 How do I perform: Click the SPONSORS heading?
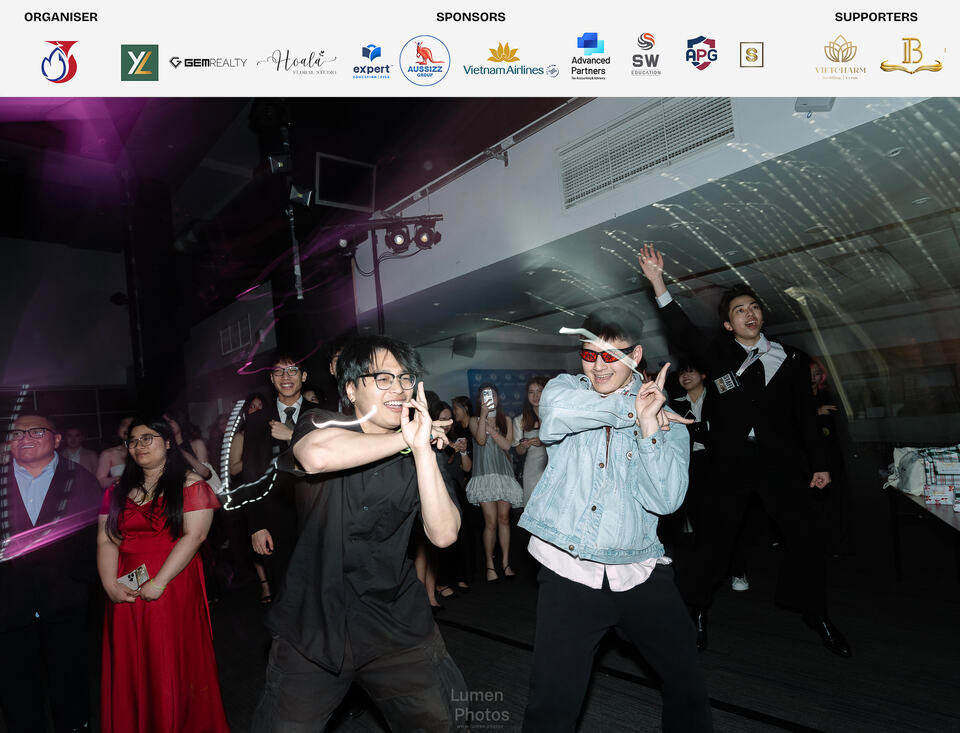pos(471,17)
